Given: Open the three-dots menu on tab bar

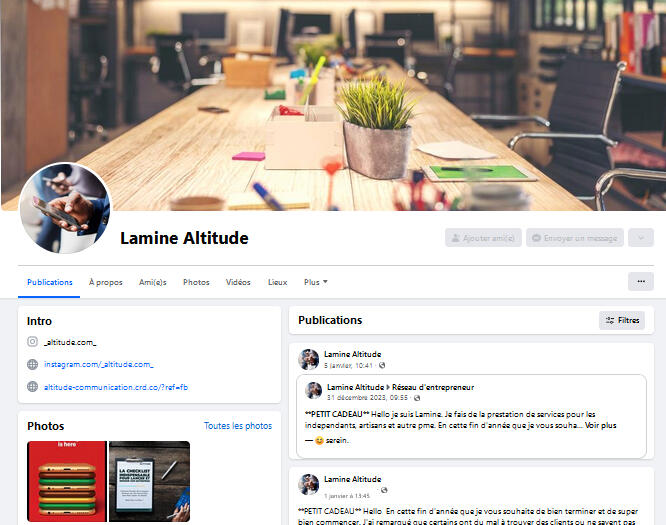Looking at the screenshot, I should click(x=641, y=282).
